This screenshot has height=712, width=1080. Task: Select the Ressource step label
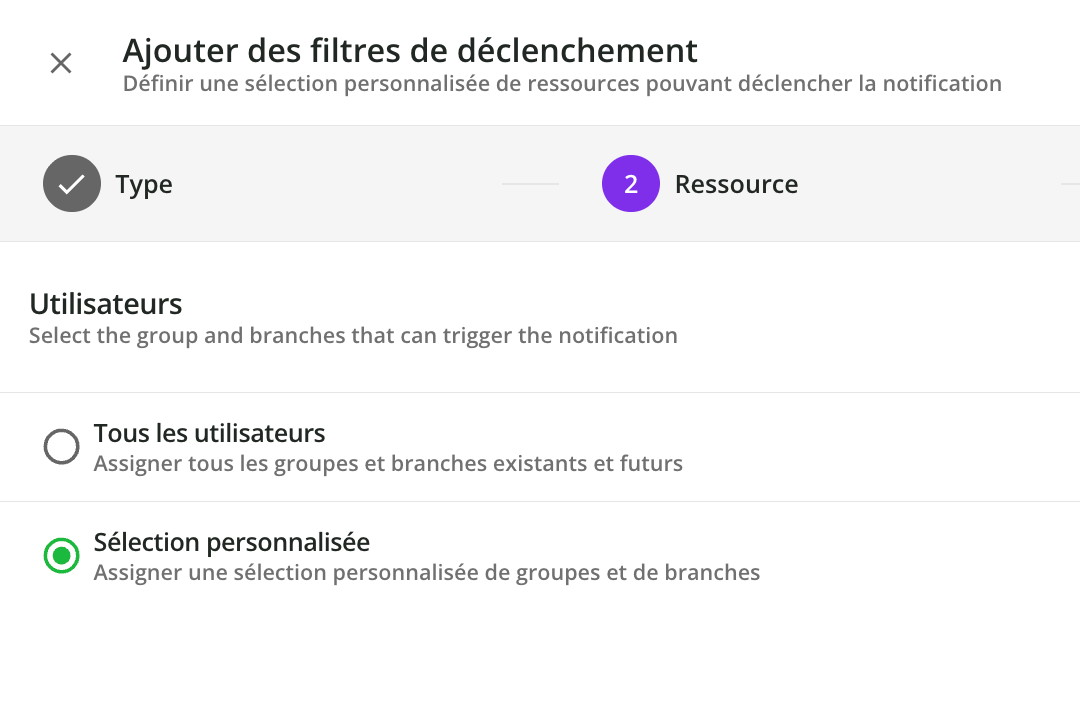click(736, 185)
